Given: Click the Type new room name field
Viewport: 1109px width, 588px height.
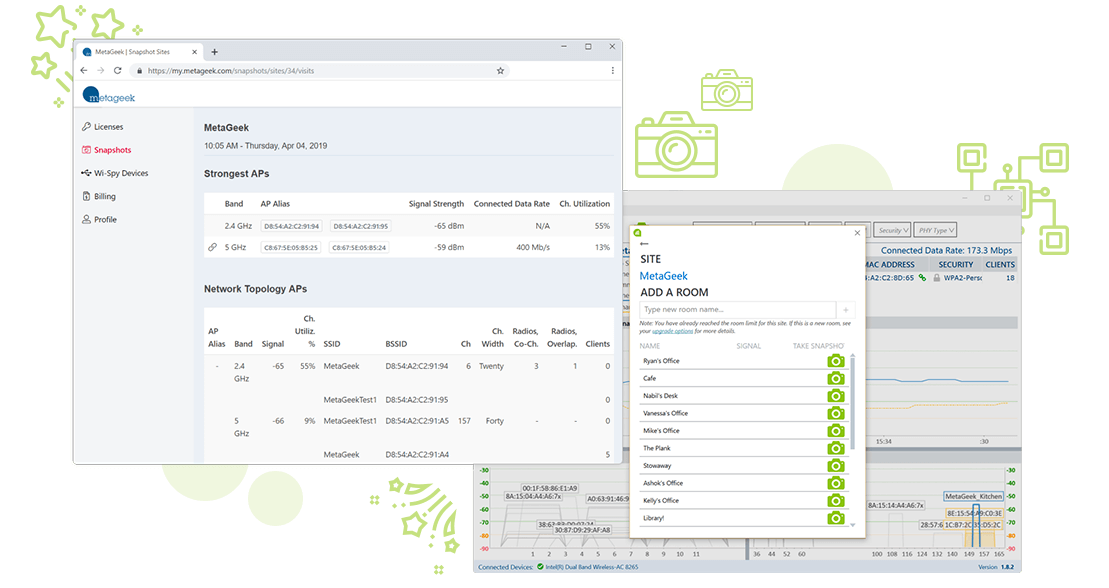Looking at the screenshot, I should 738,310.
